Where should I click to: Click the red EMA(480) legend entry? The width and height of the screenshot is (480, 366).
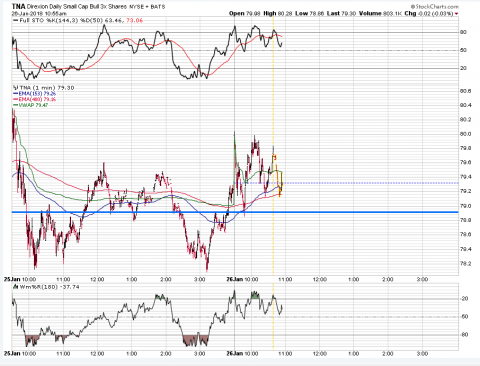34,99
